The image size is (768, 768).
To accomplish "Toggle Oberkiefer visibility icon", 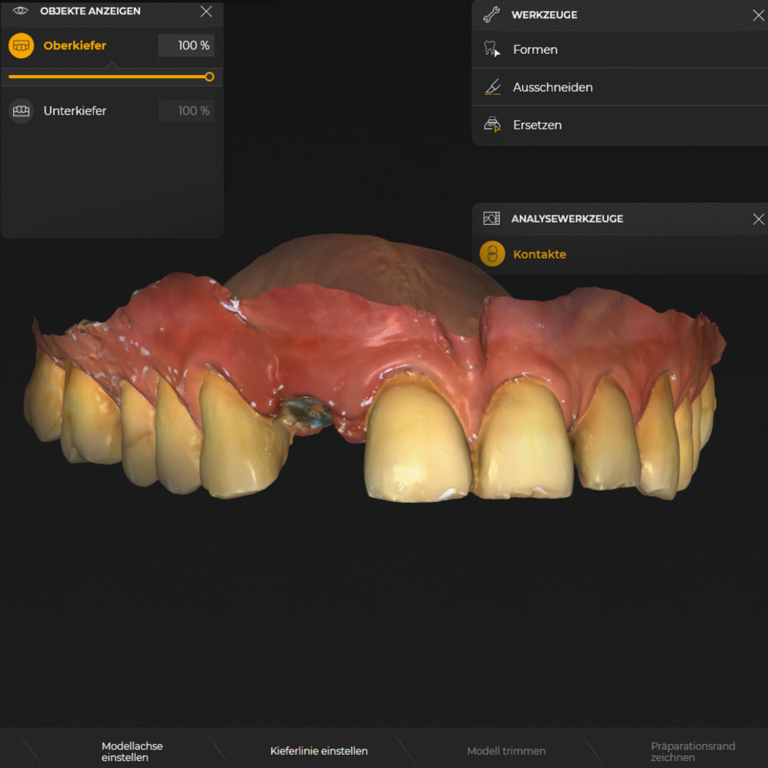I will 21,46.
